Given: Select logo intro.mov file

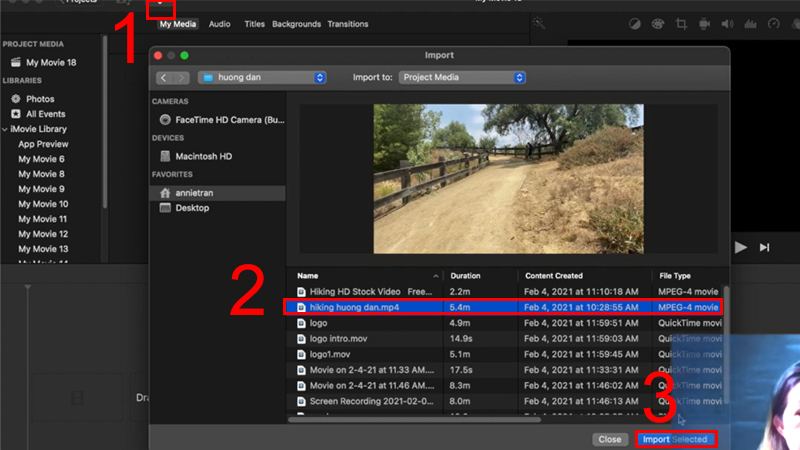Looking at the screenshot, I should pos(505,339).
